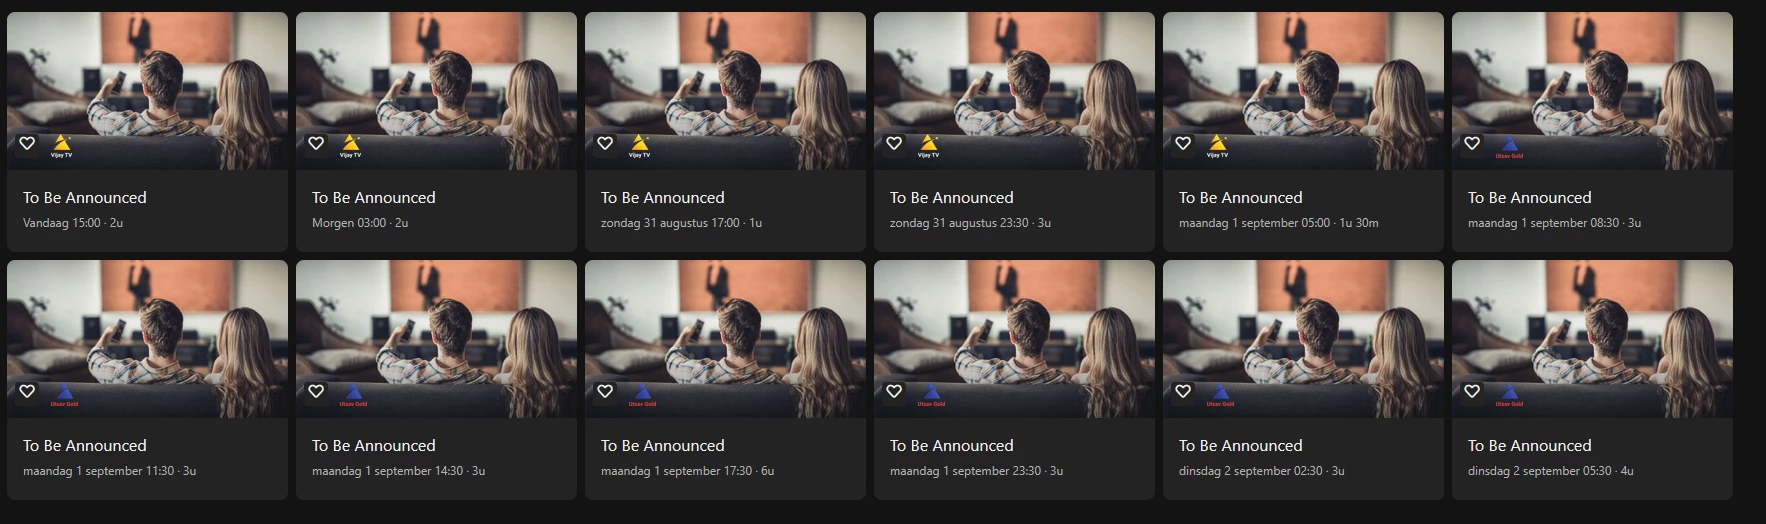Viewport: 1766px width, 524px height.
Task: Click Vijay TV logo on Vandaag 15:00 card
Action: 62,146
